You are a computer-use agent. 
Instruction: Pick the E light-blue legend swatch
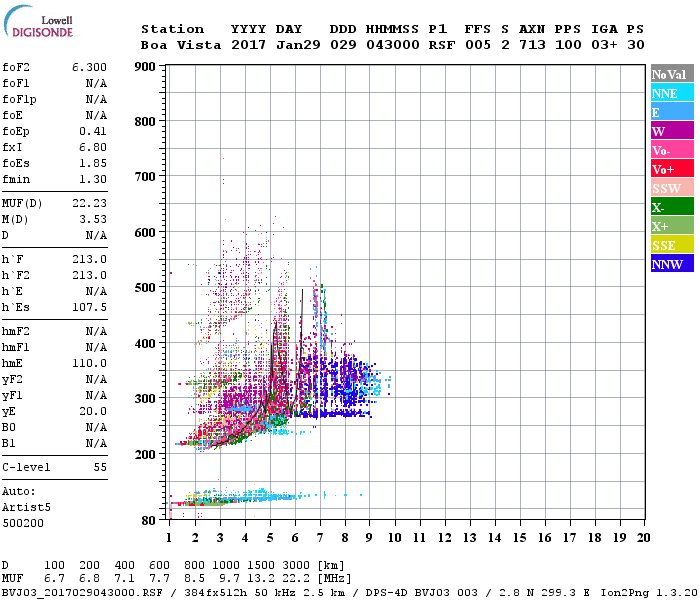pyautogui.click(x=672, y=112)
